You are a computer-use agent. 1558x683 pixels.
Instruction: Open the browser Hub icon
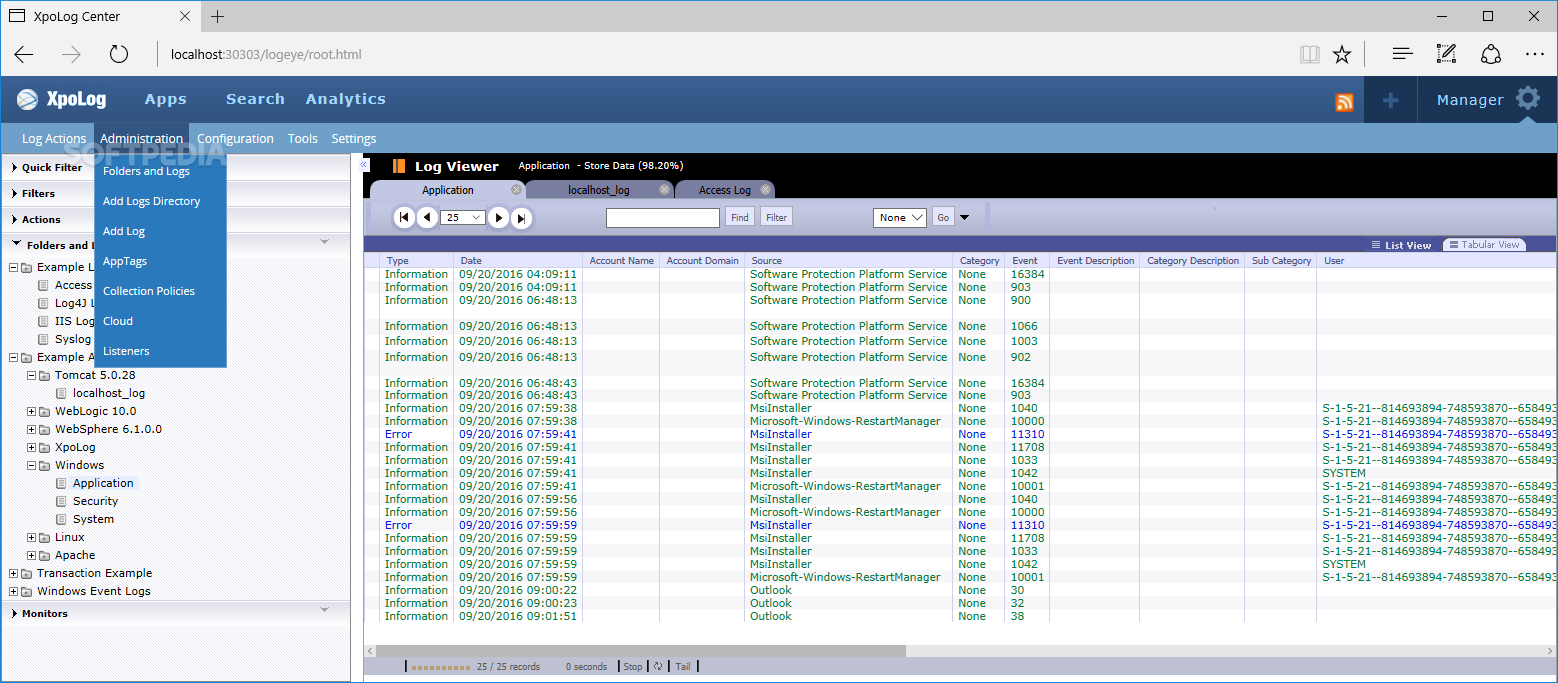[1402, 54]
